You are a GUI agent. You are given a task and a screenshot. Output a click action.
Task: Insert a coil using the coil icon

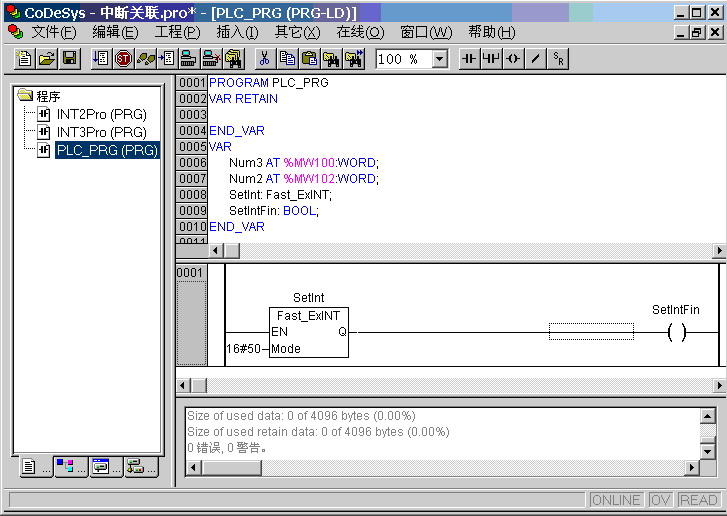click(x=513, y=58)
